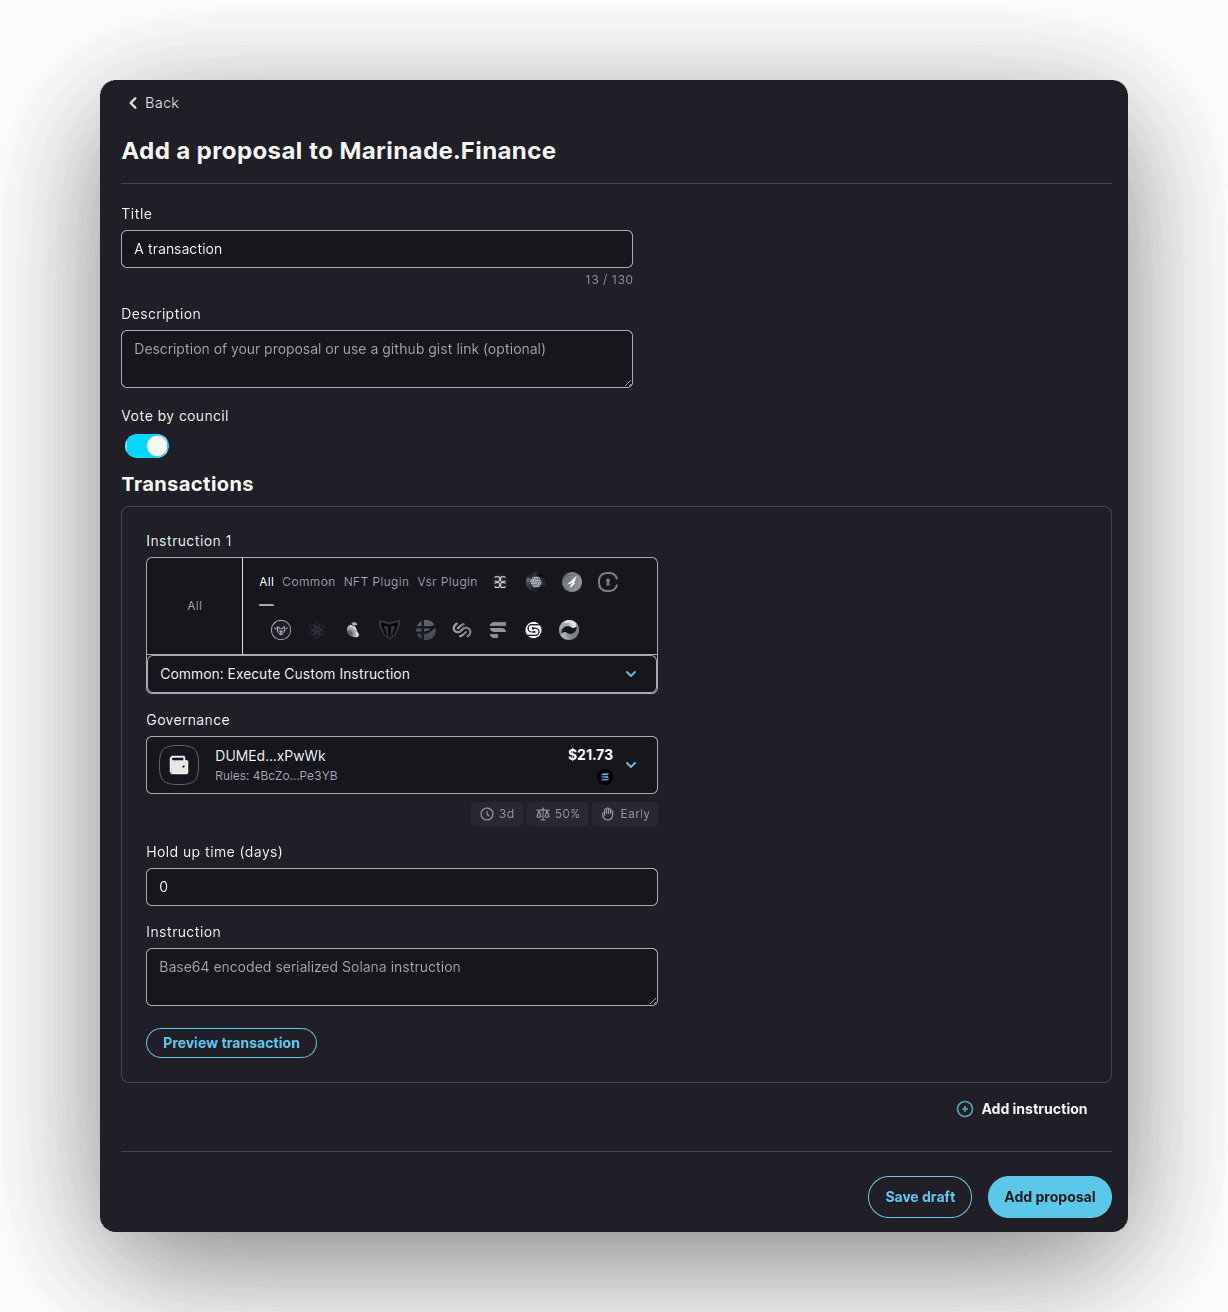The height and width of the screenshot is (1312, 1228).
Task: Select the keyhole lock protocol icon
Action: (x=608, y=582)
